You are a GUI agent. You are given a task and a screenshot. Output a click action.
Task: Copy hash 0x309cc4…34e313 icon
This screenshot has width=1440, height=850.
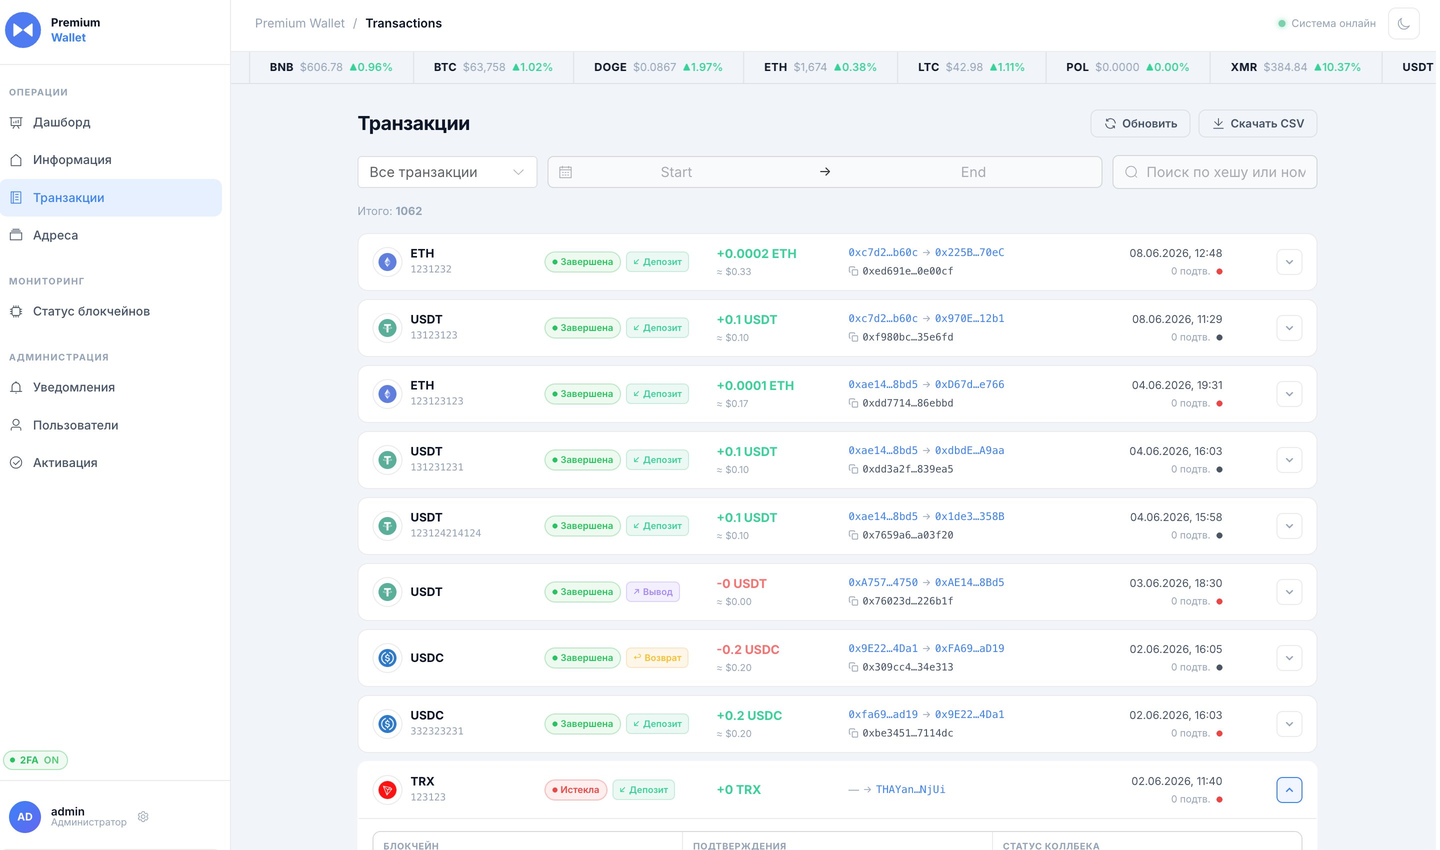click(853, 667)
